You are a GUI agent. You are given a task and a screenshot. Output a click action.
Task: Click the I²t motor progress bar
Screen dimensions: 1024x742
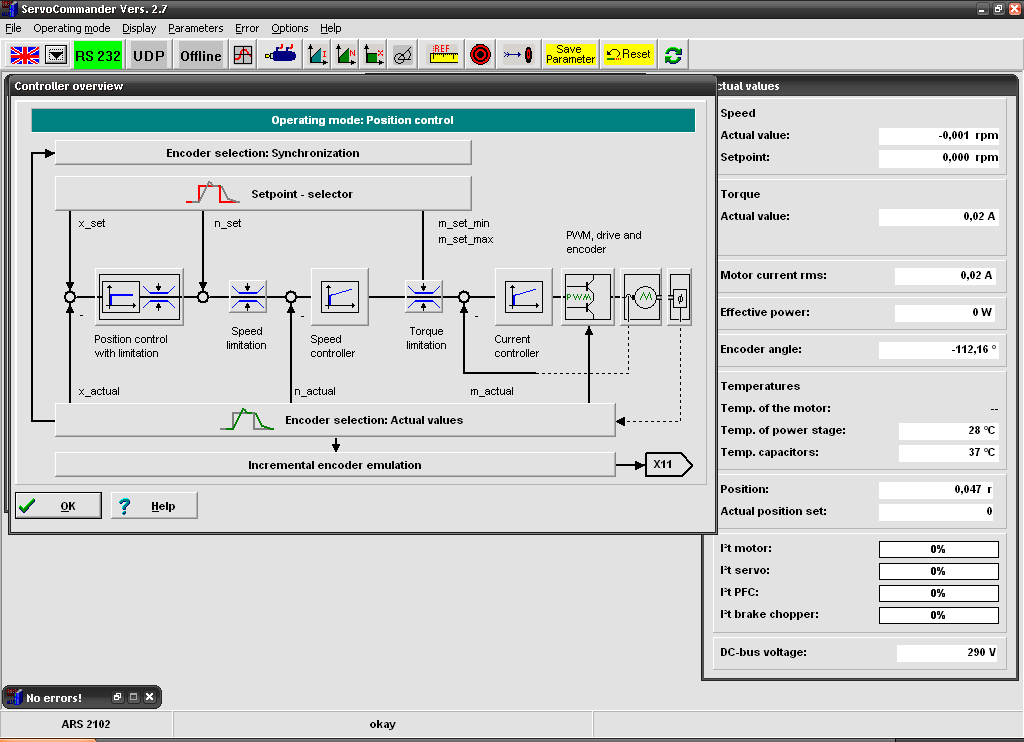coord(938,549)
